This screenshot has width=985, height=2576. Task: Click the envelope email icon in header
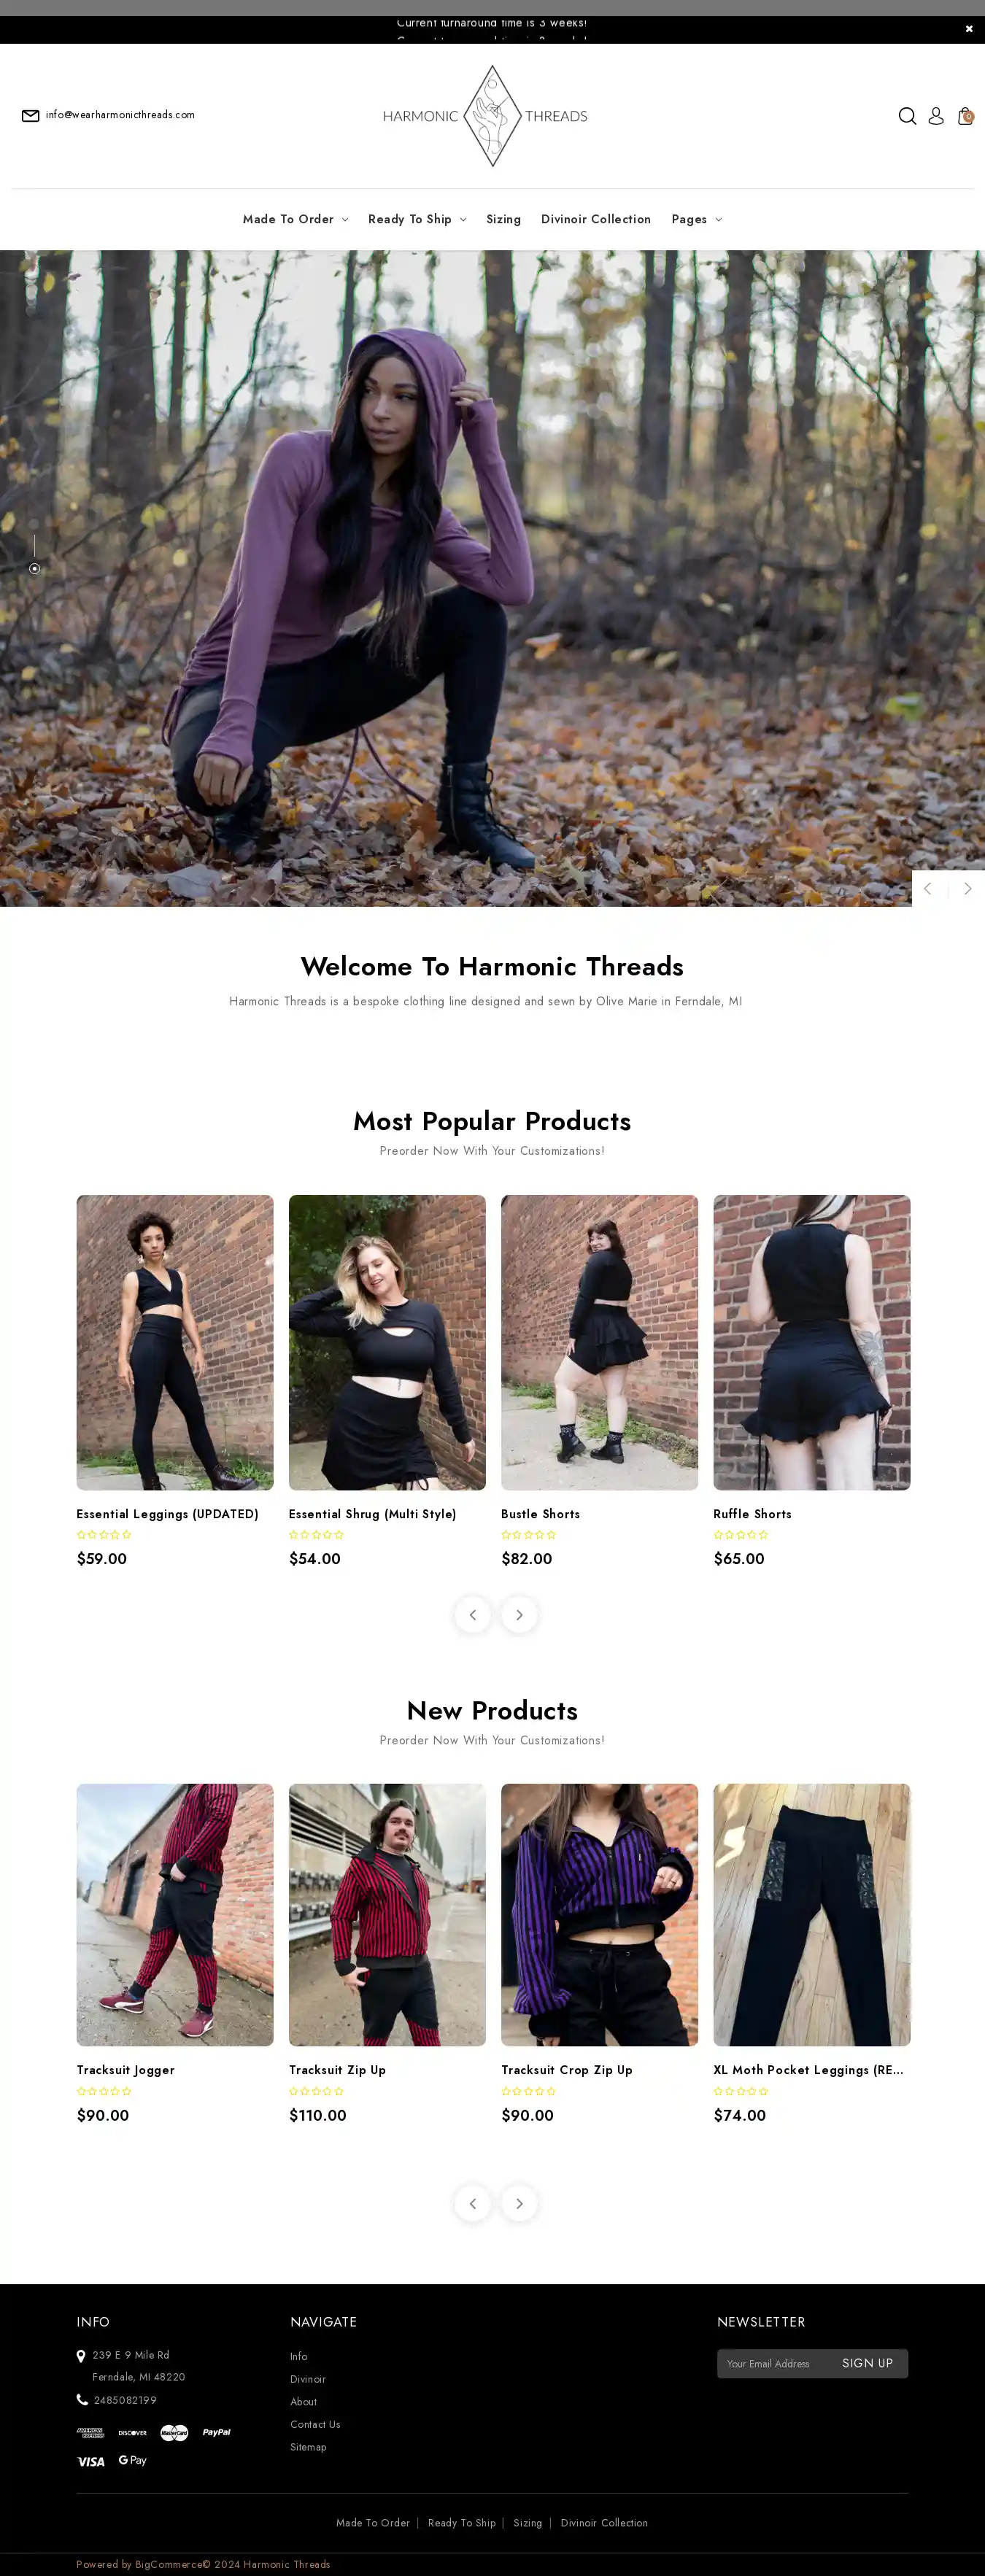[31, 115]
